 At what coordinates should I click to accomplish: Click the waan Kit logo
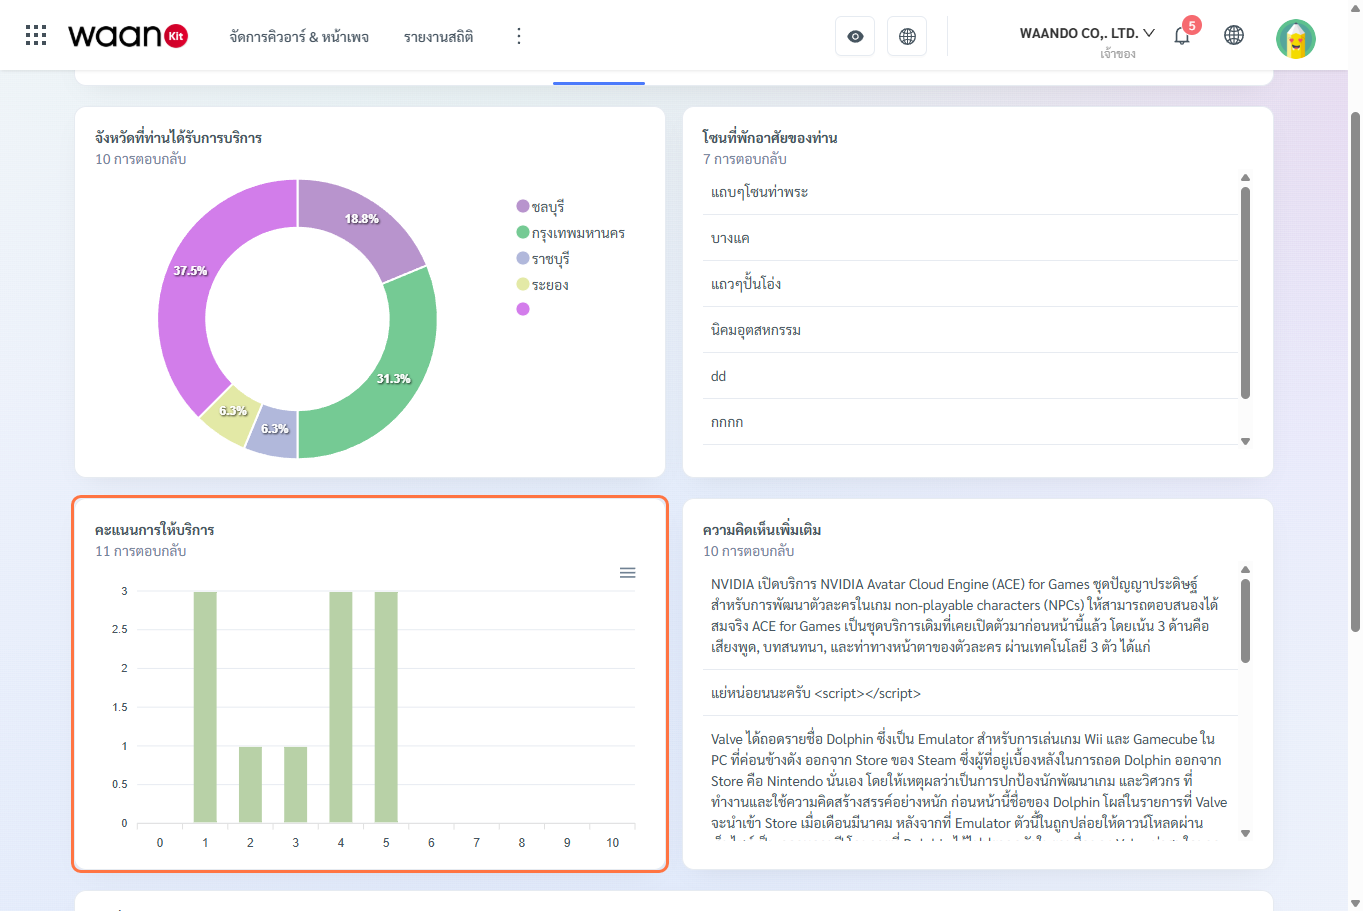pyautogui.click(x=128, y=36)
